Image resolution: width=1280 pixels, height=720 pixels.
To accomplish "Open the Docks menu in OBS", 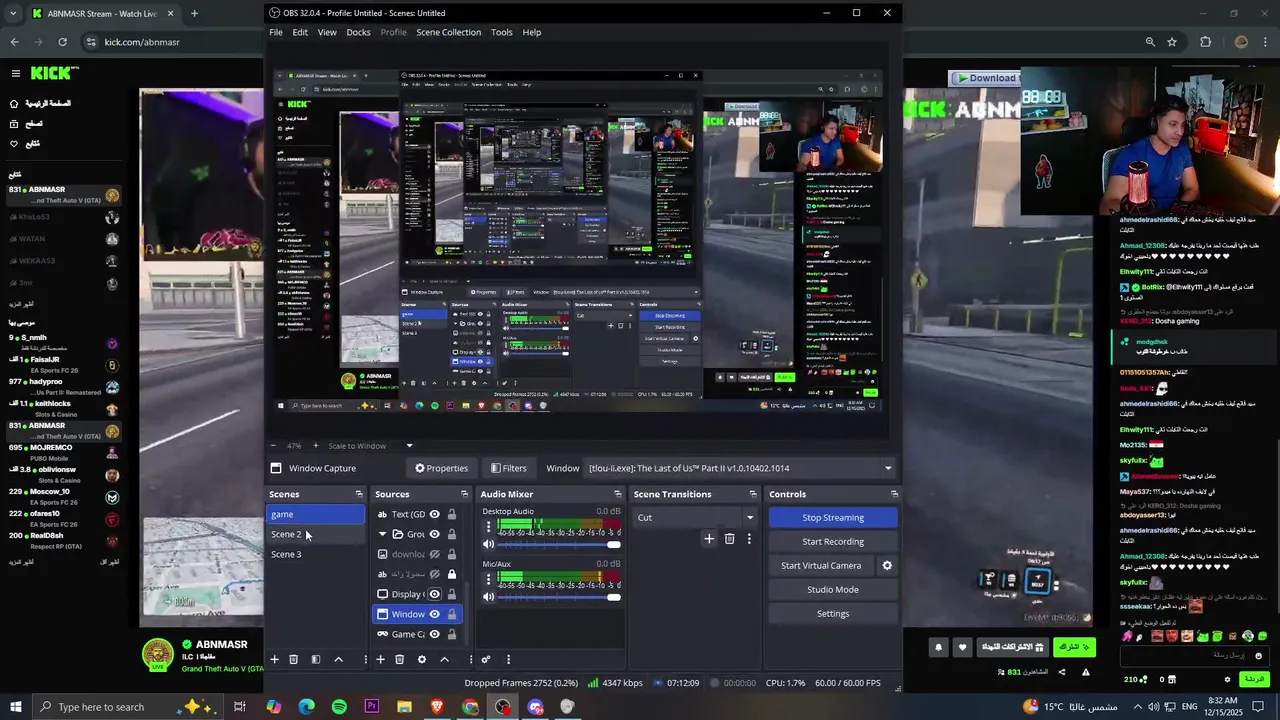I will [358, 32].
